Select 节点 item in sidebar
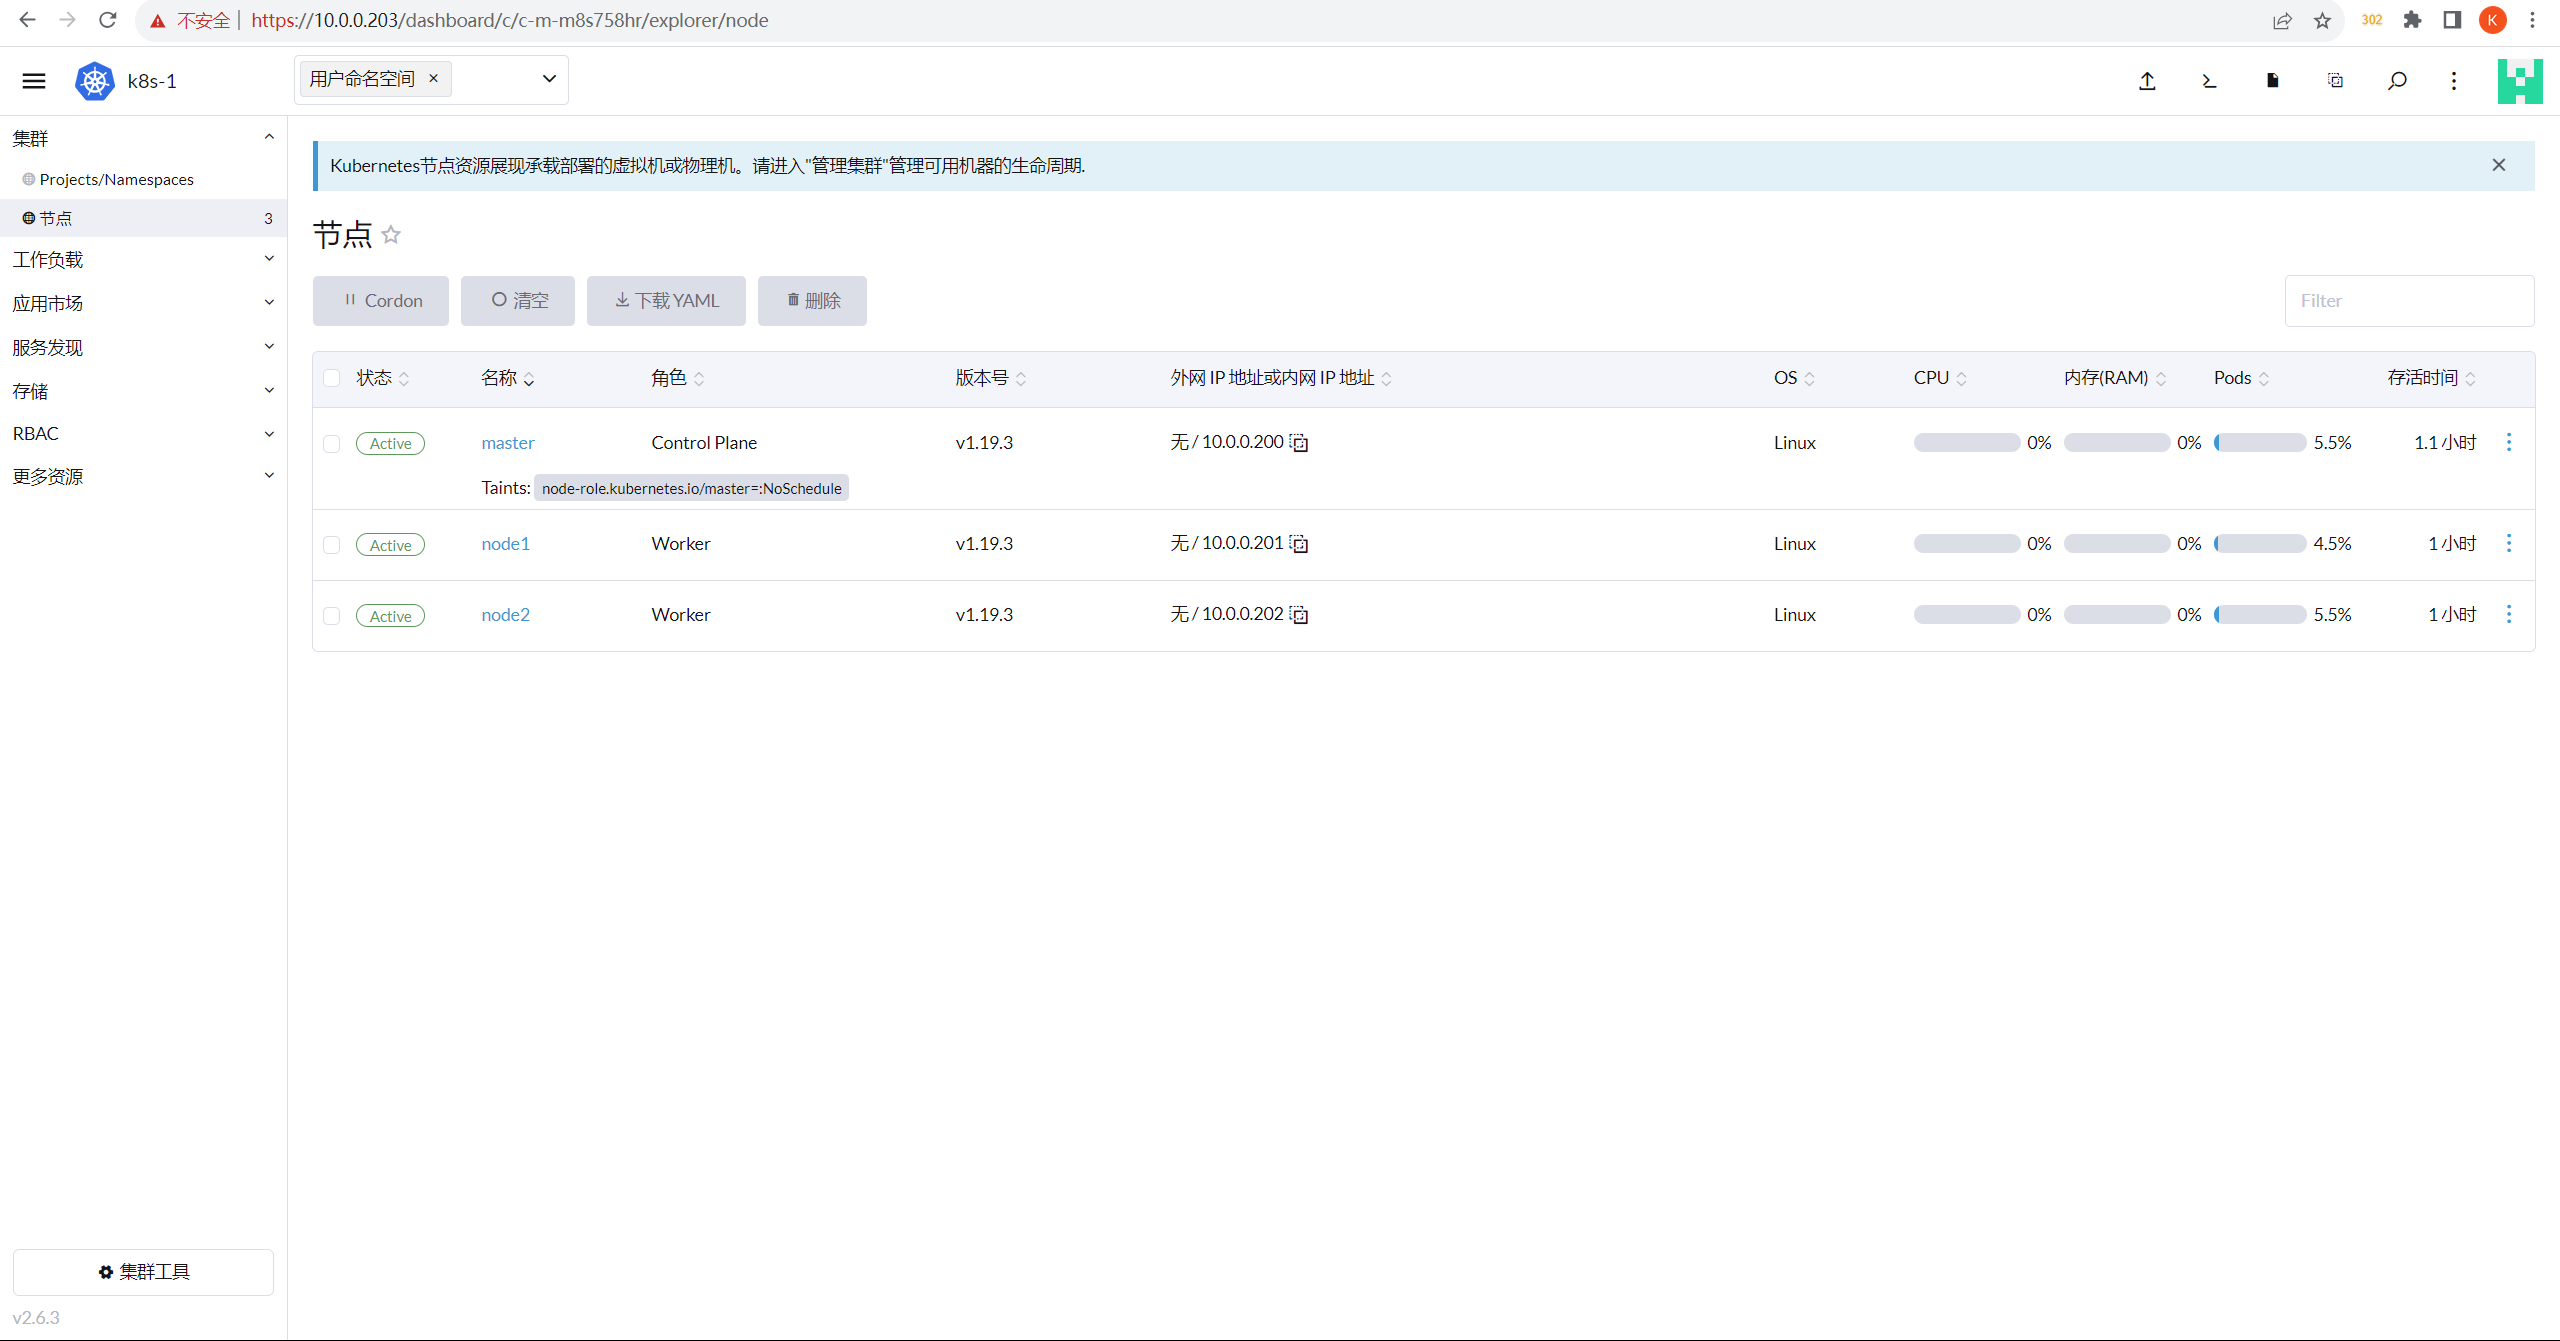Viewport: 2560px width, 1341px height. point(143,218)
